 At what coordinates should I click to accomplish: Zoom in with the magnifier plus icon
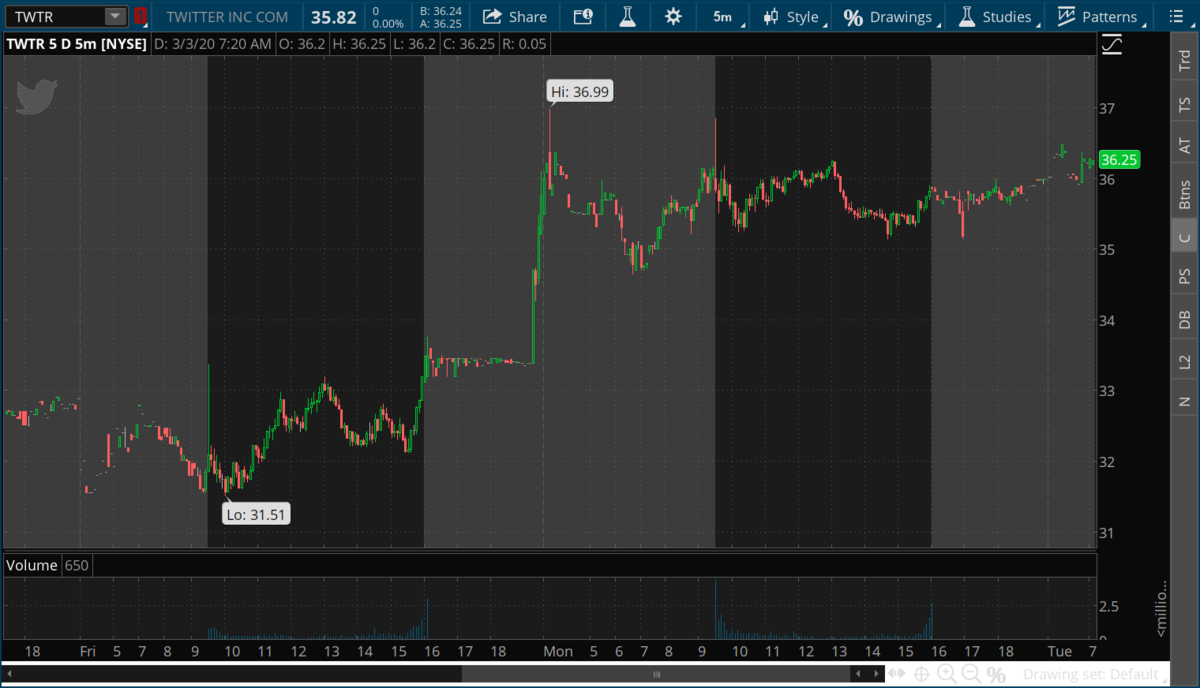click(946, 675)
